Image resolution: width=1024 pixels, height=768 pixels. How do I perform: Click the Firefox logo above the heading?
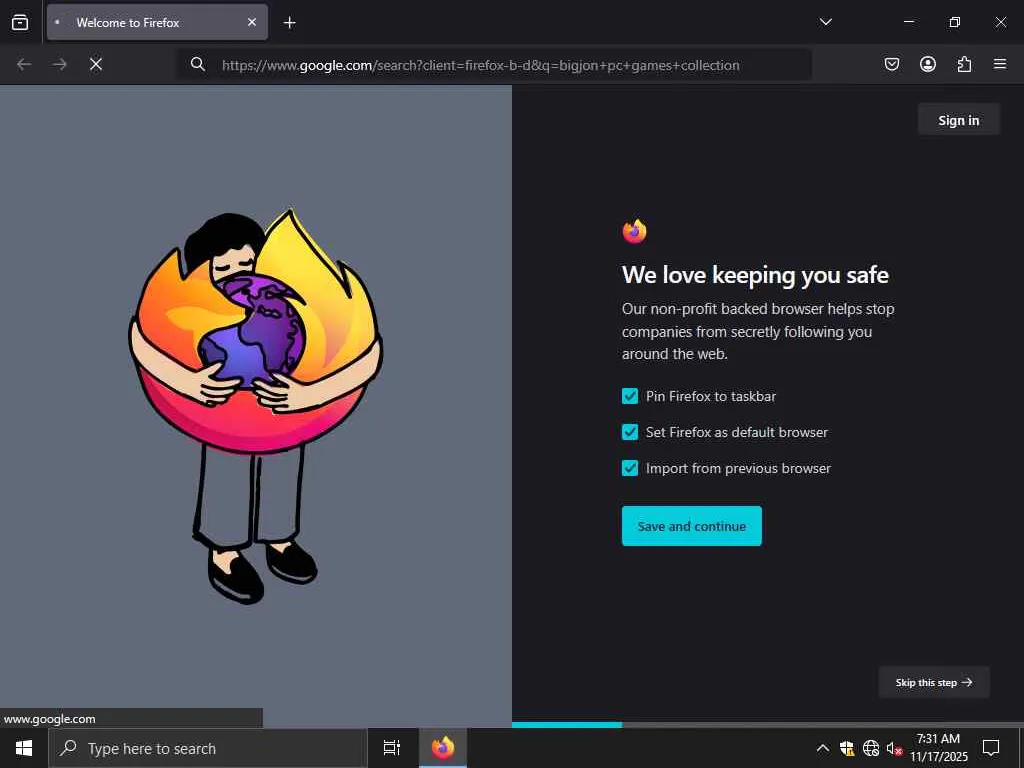tap(634, 231)
